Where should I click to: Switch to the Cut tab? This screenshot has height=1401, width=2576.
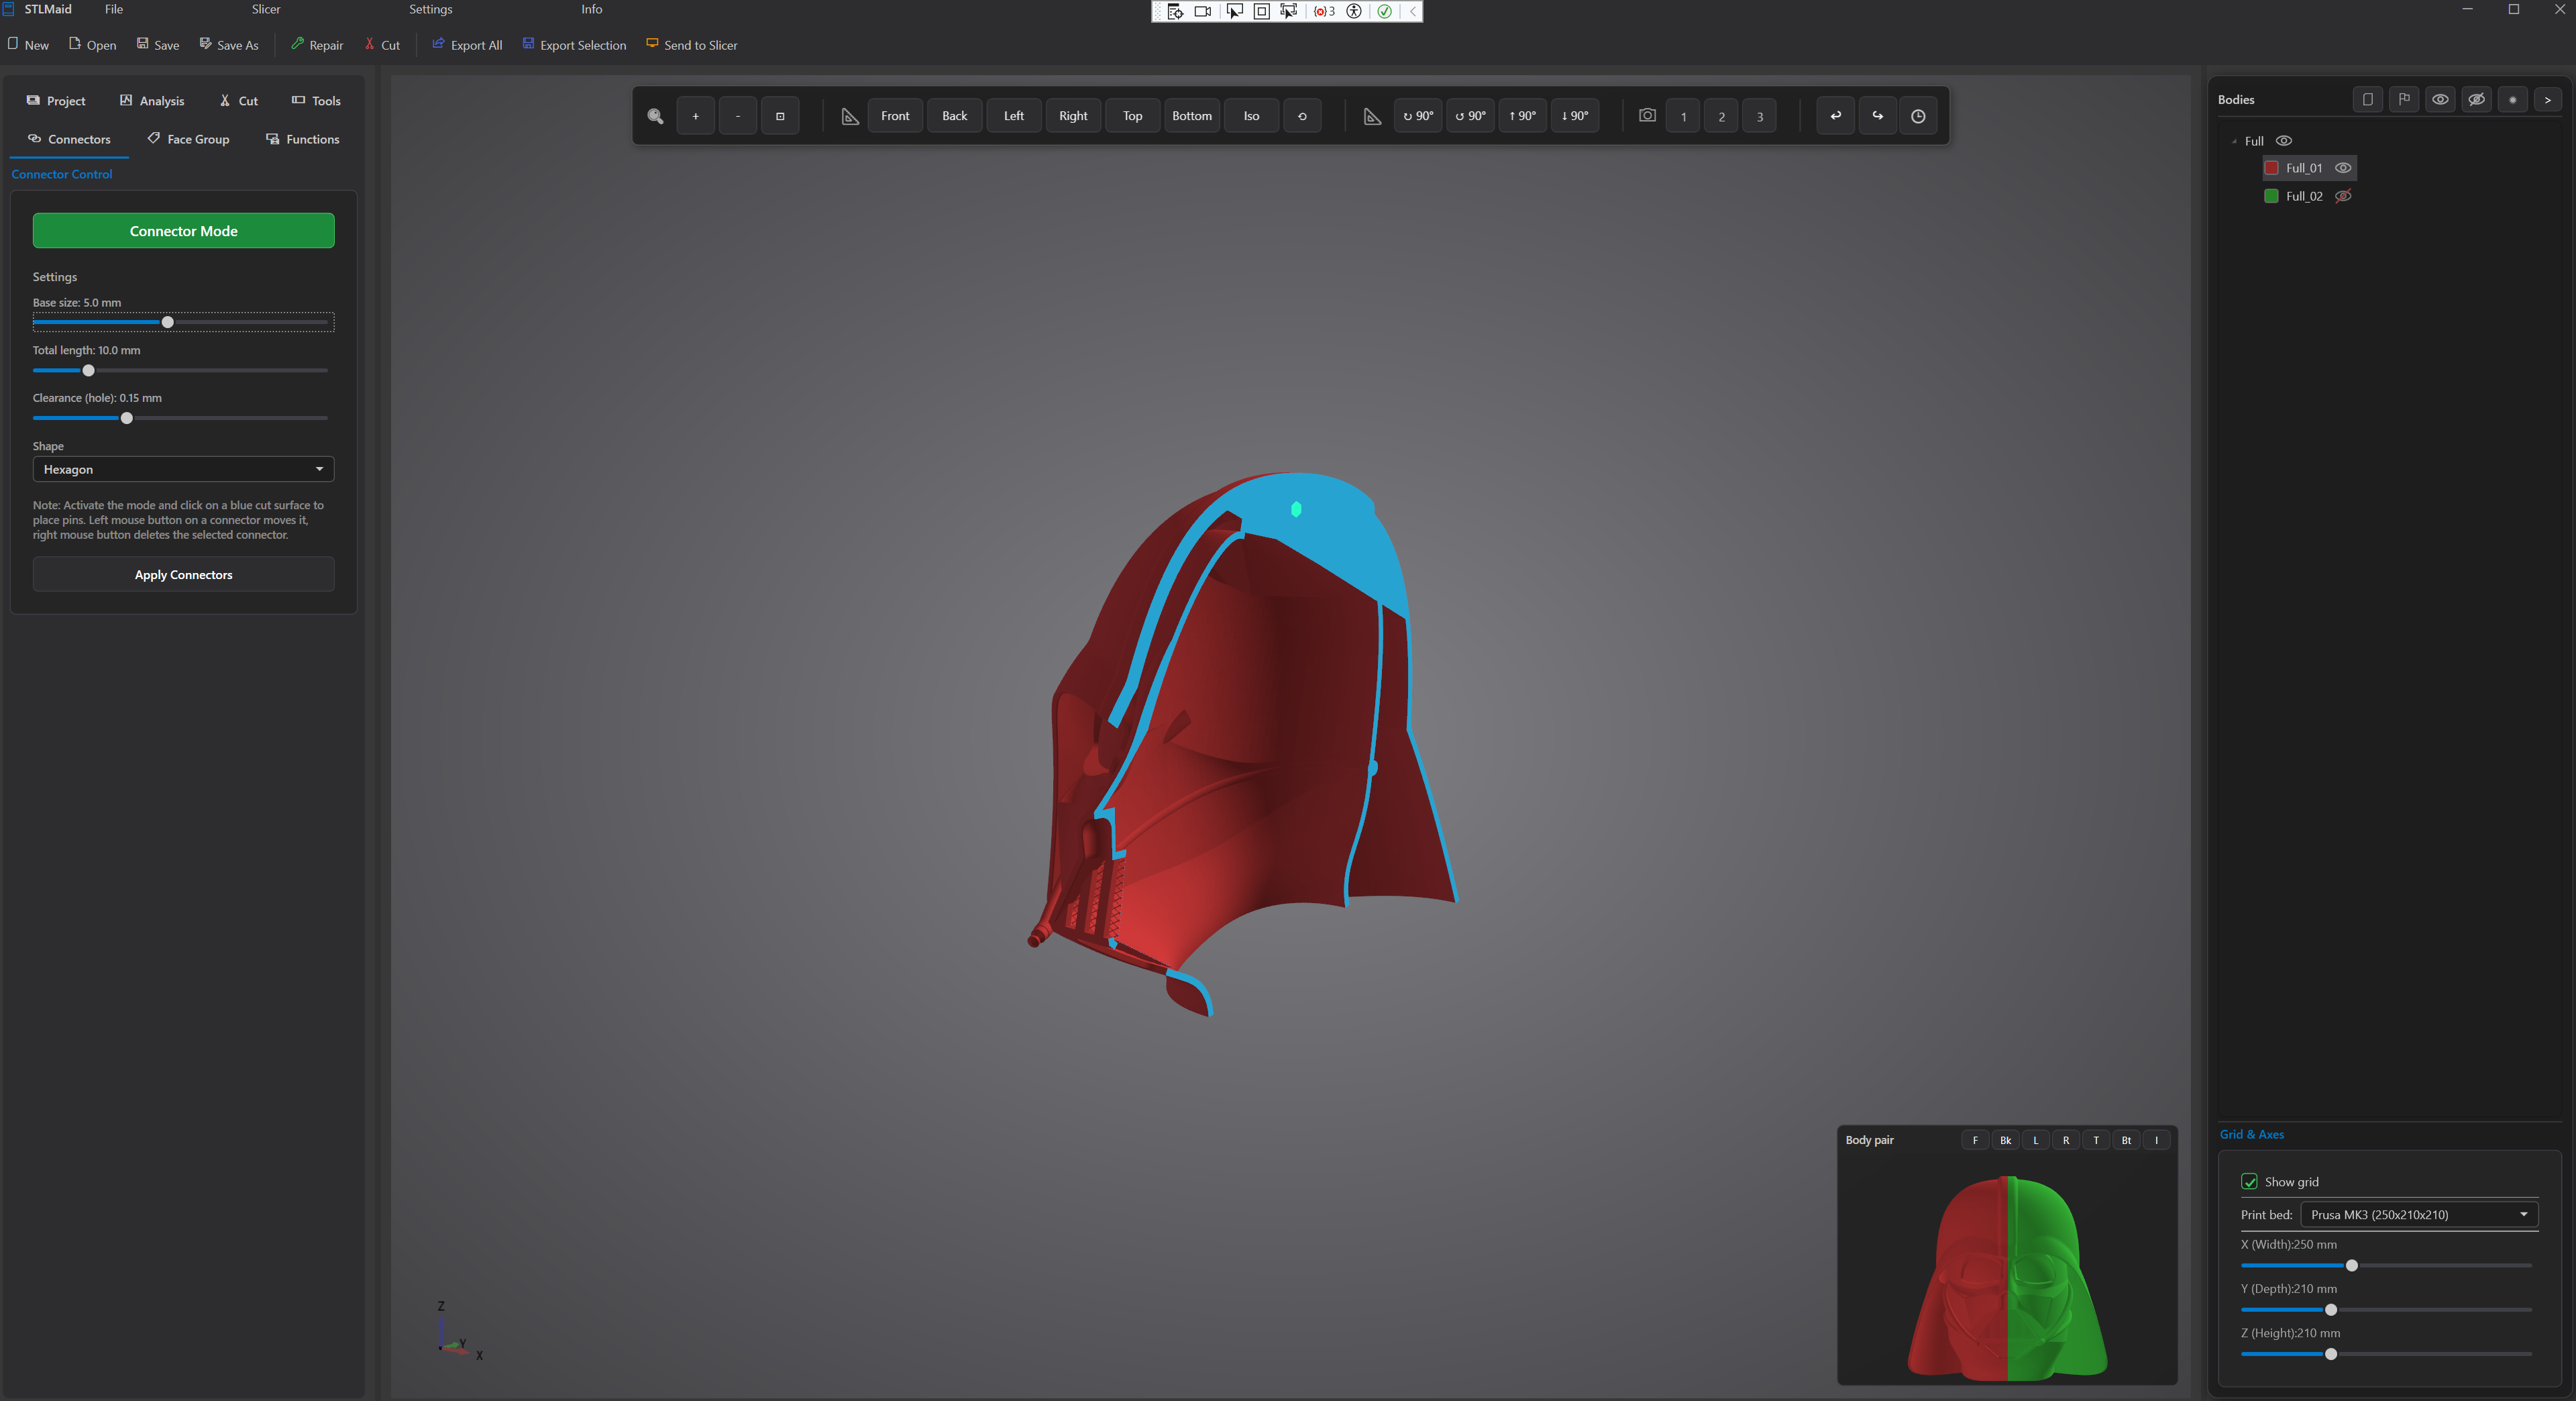click(x=239, y=101)
